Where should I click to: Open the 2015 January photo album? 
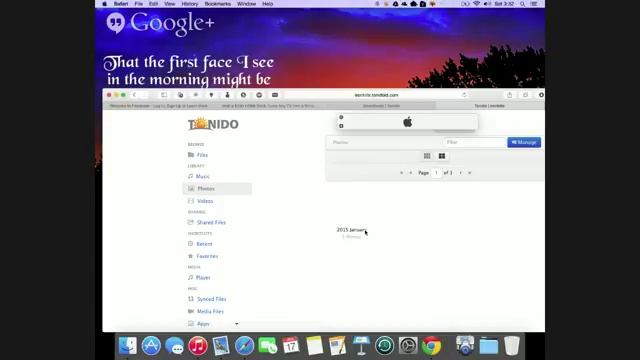coord(351,230)
